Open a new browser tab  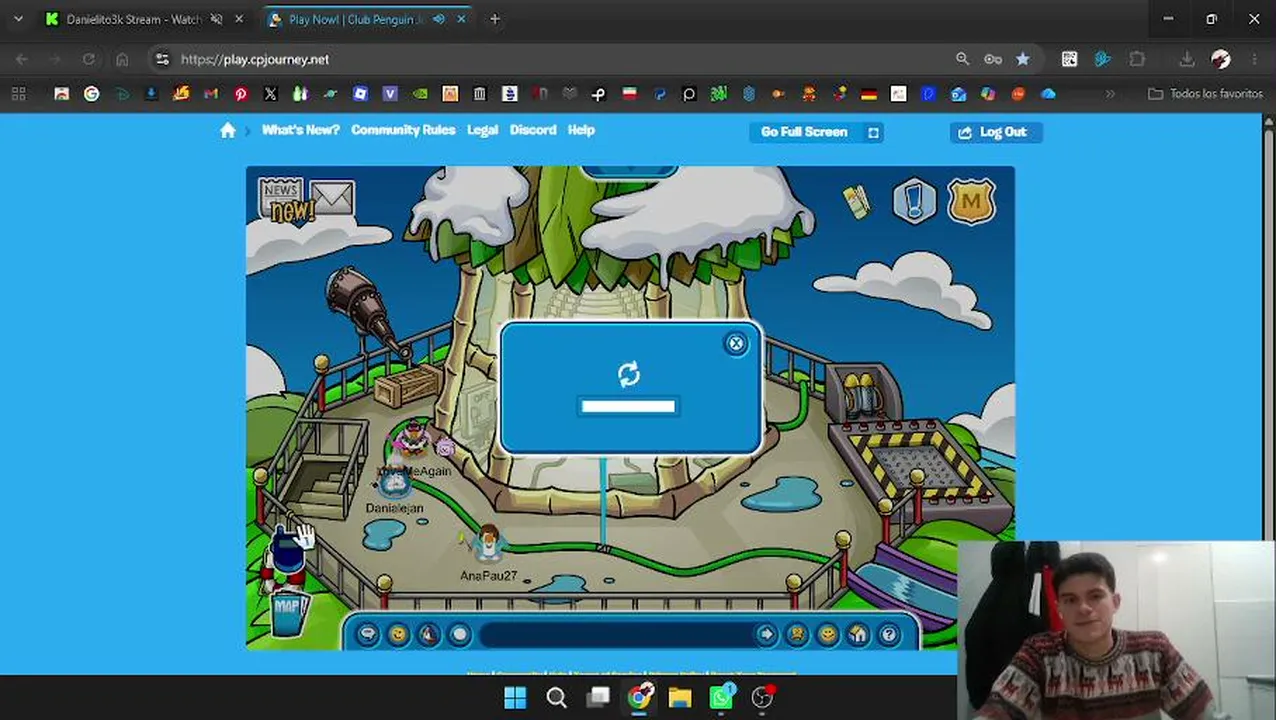coord(494,19)
